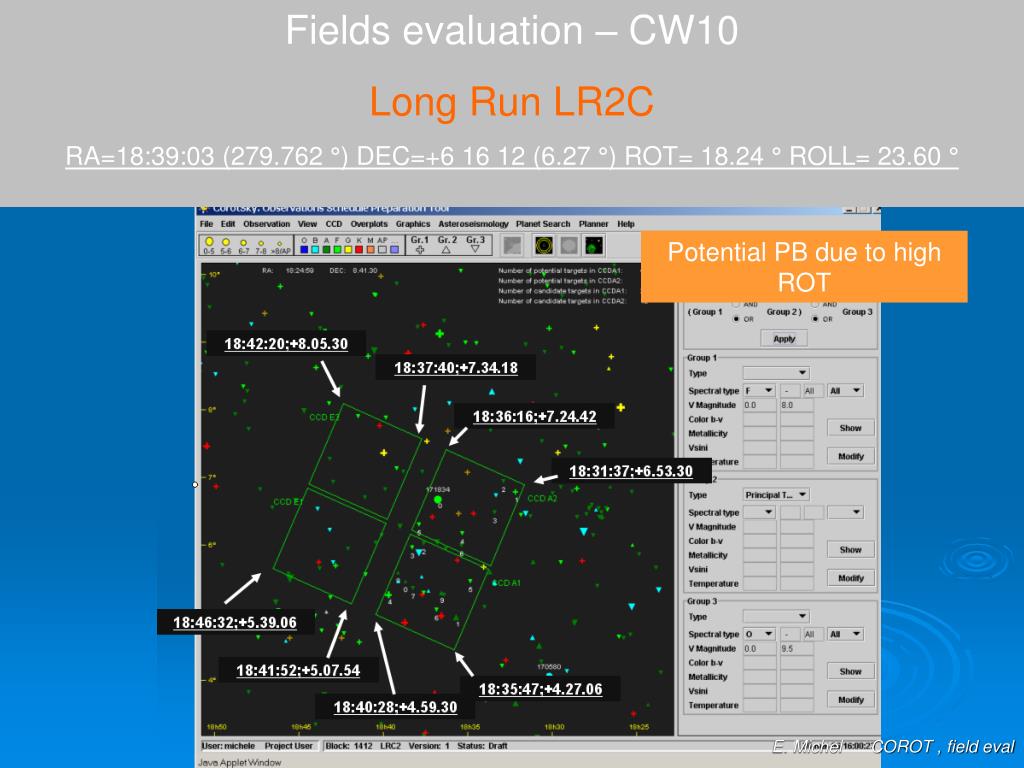The height and width of the screenshot is (768, 1024).
Task: Open Group 1 Spectral type F dropdown
Action: point(760,391)
